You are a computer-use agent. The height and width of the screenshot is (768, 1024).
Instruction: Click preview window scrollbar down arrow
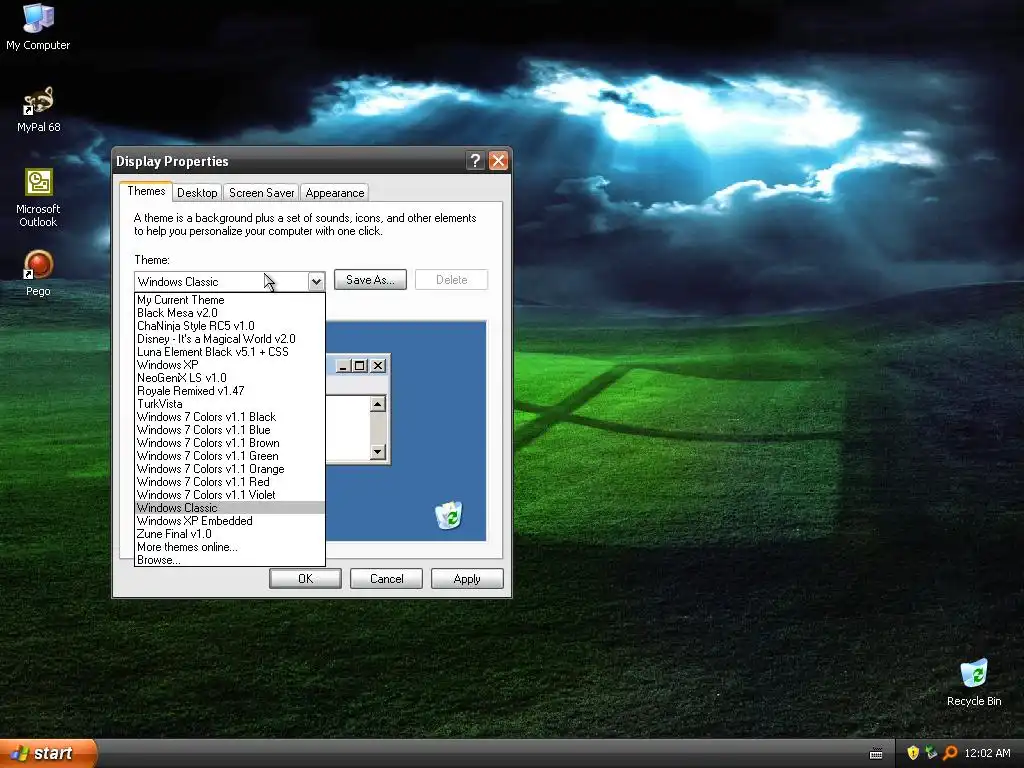377,452
